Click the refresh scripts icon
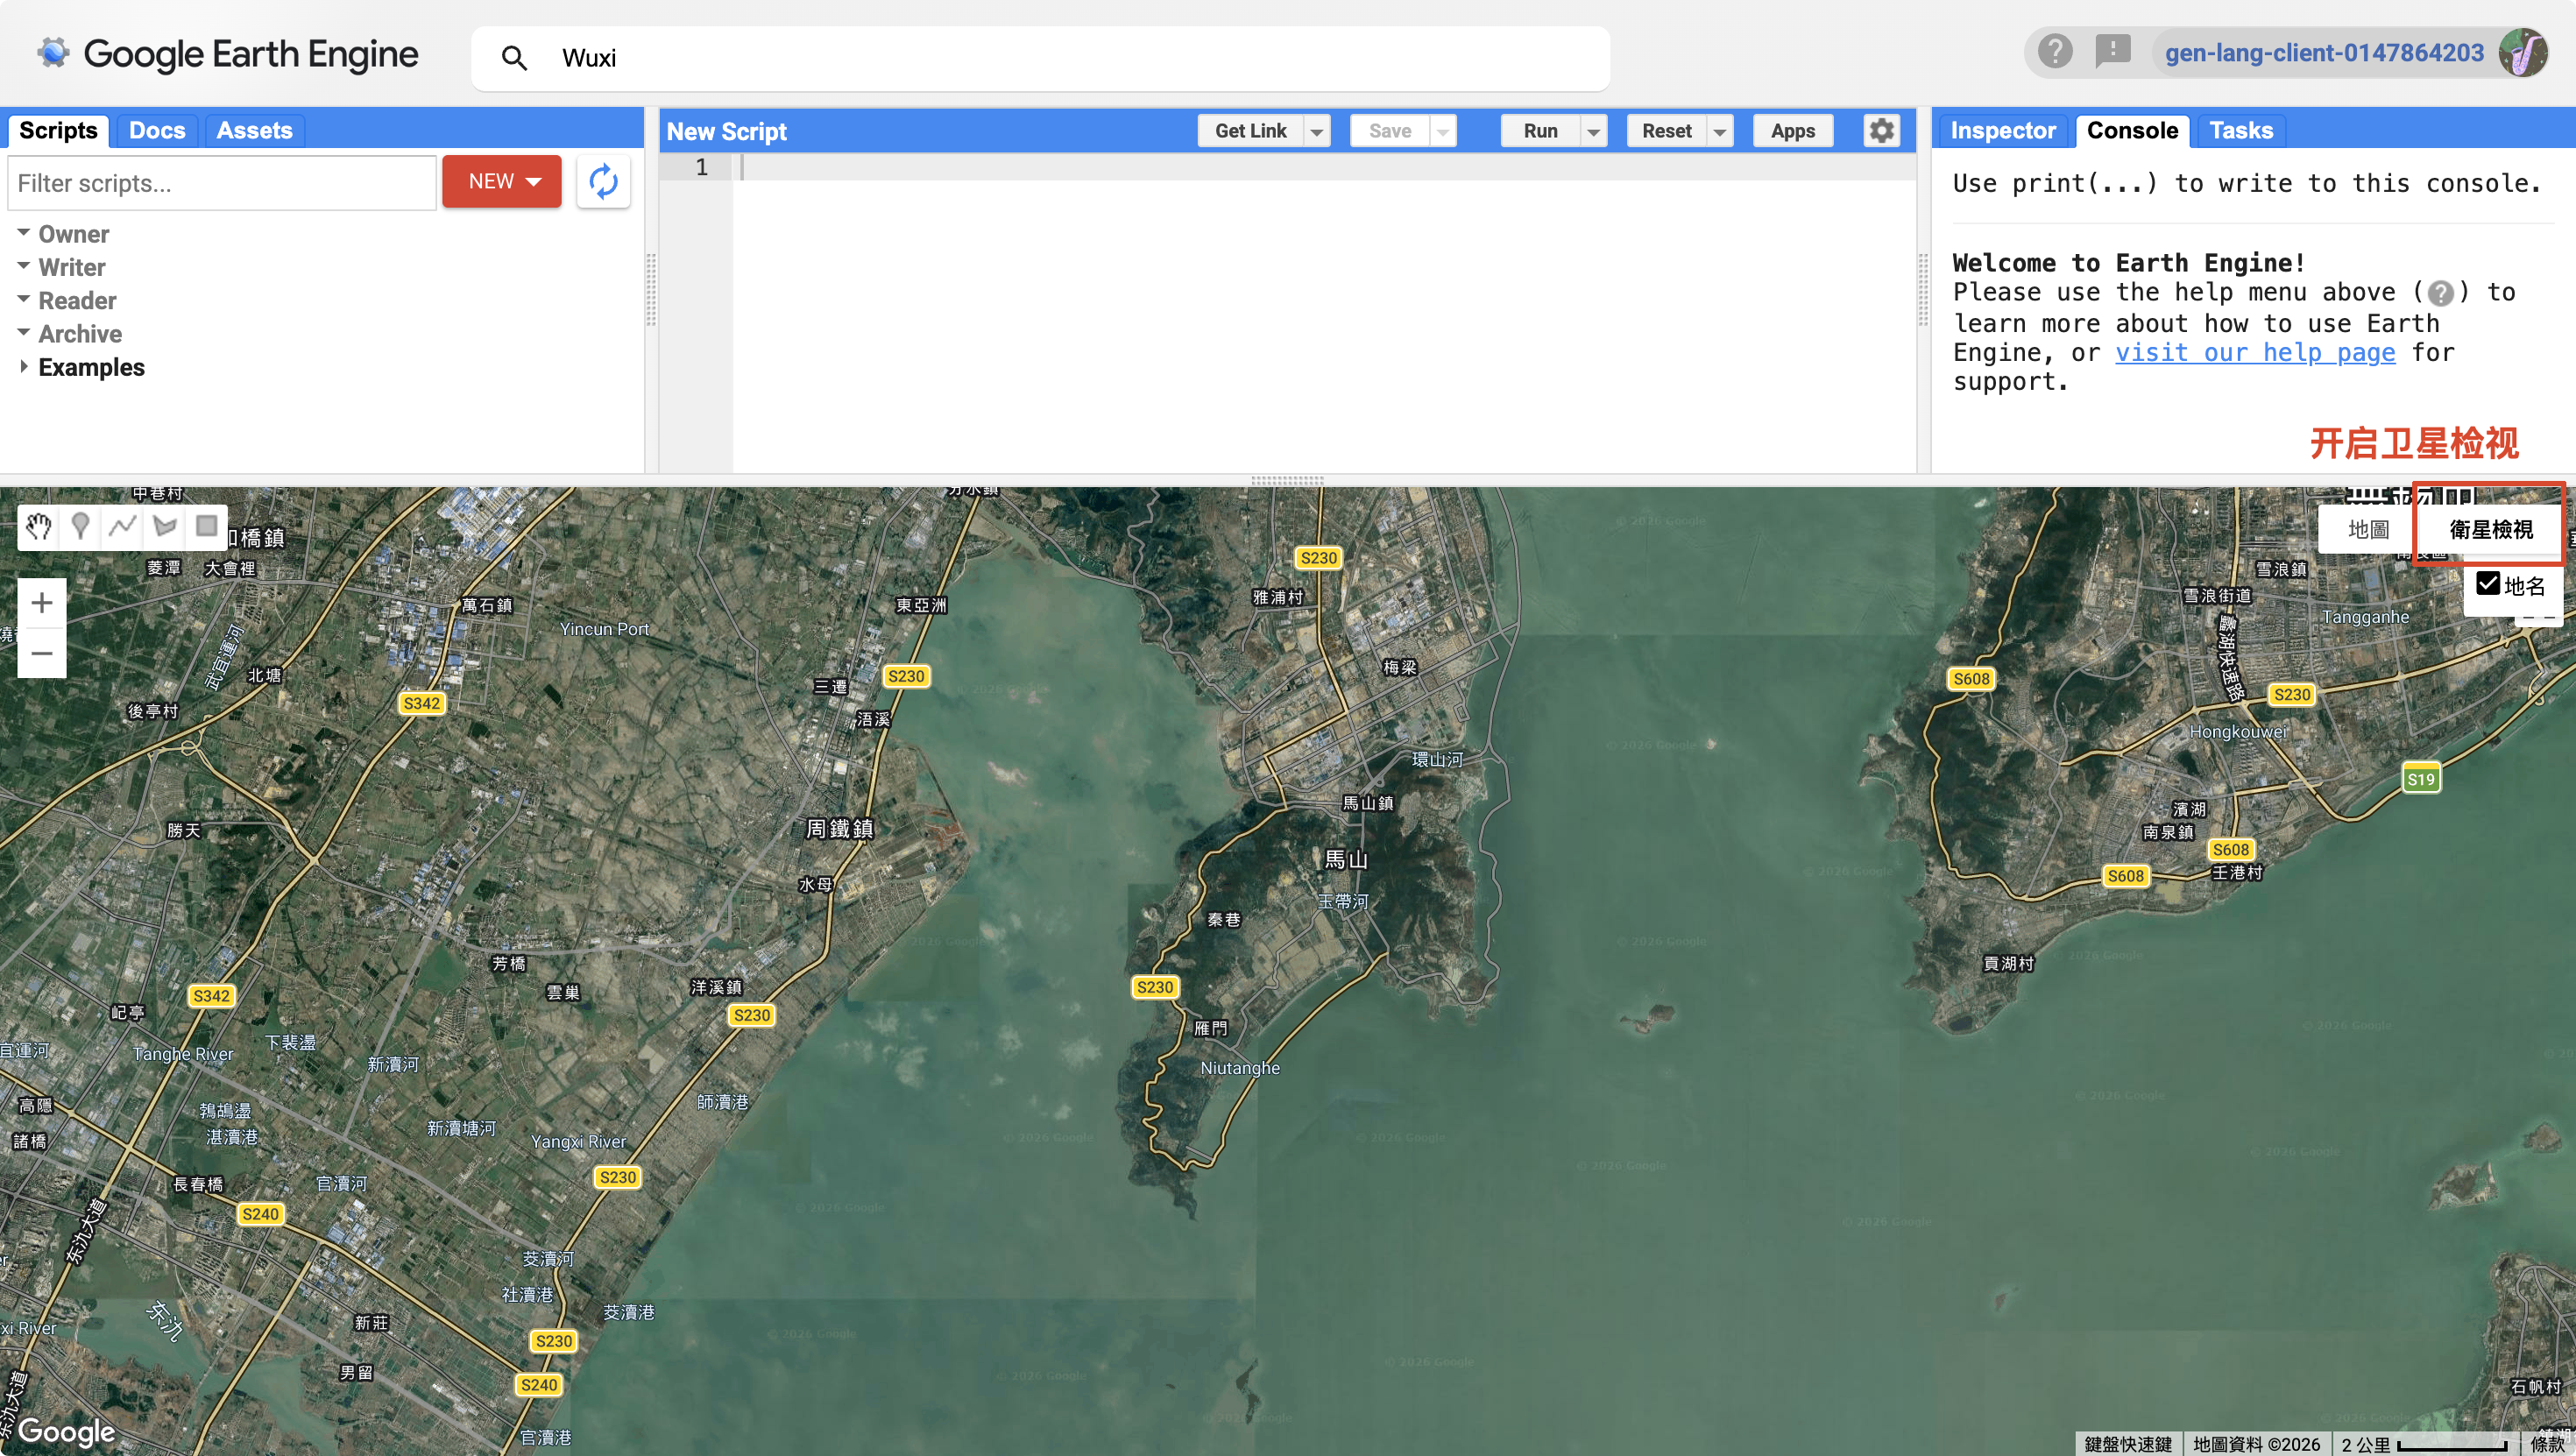This screenshot has width=2576, height=1456. tap(603, 182)
